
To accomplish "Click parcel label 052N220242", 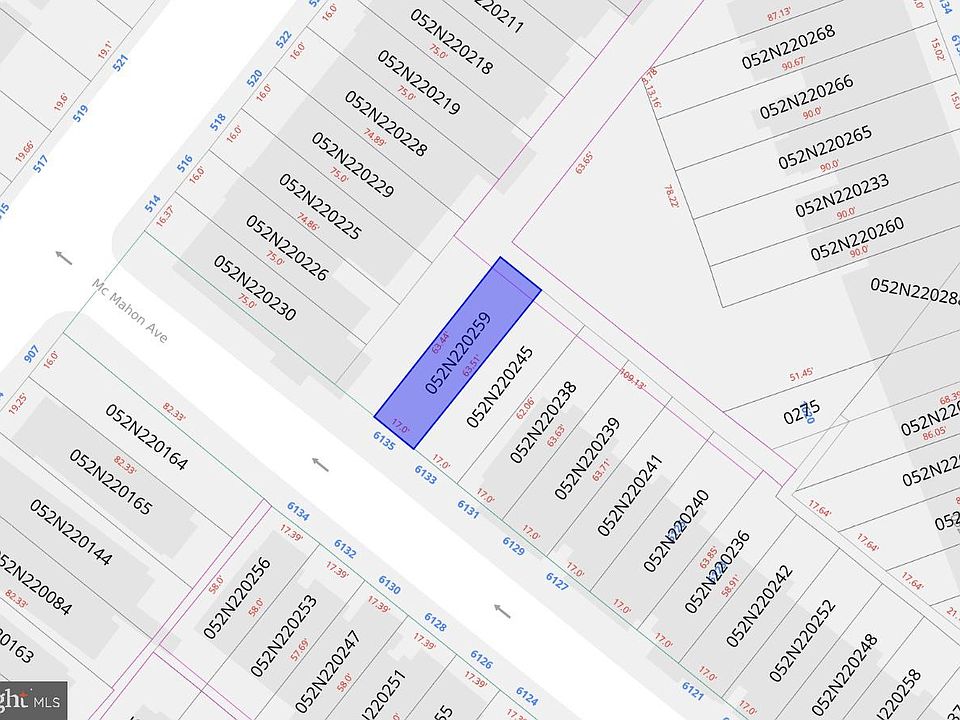I will click(x=759, y=606).
